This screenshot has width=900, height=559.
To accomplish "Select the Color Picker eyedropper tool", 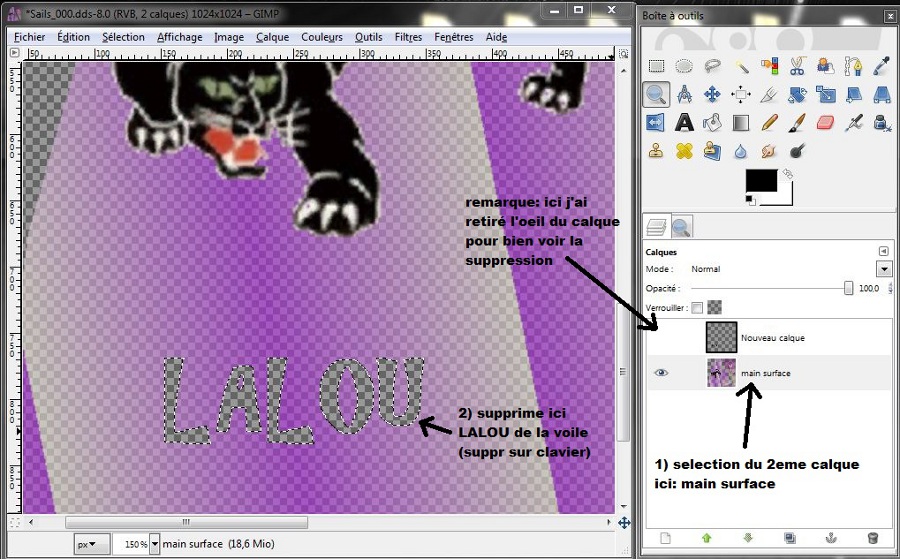I will (x=882, y=67).
